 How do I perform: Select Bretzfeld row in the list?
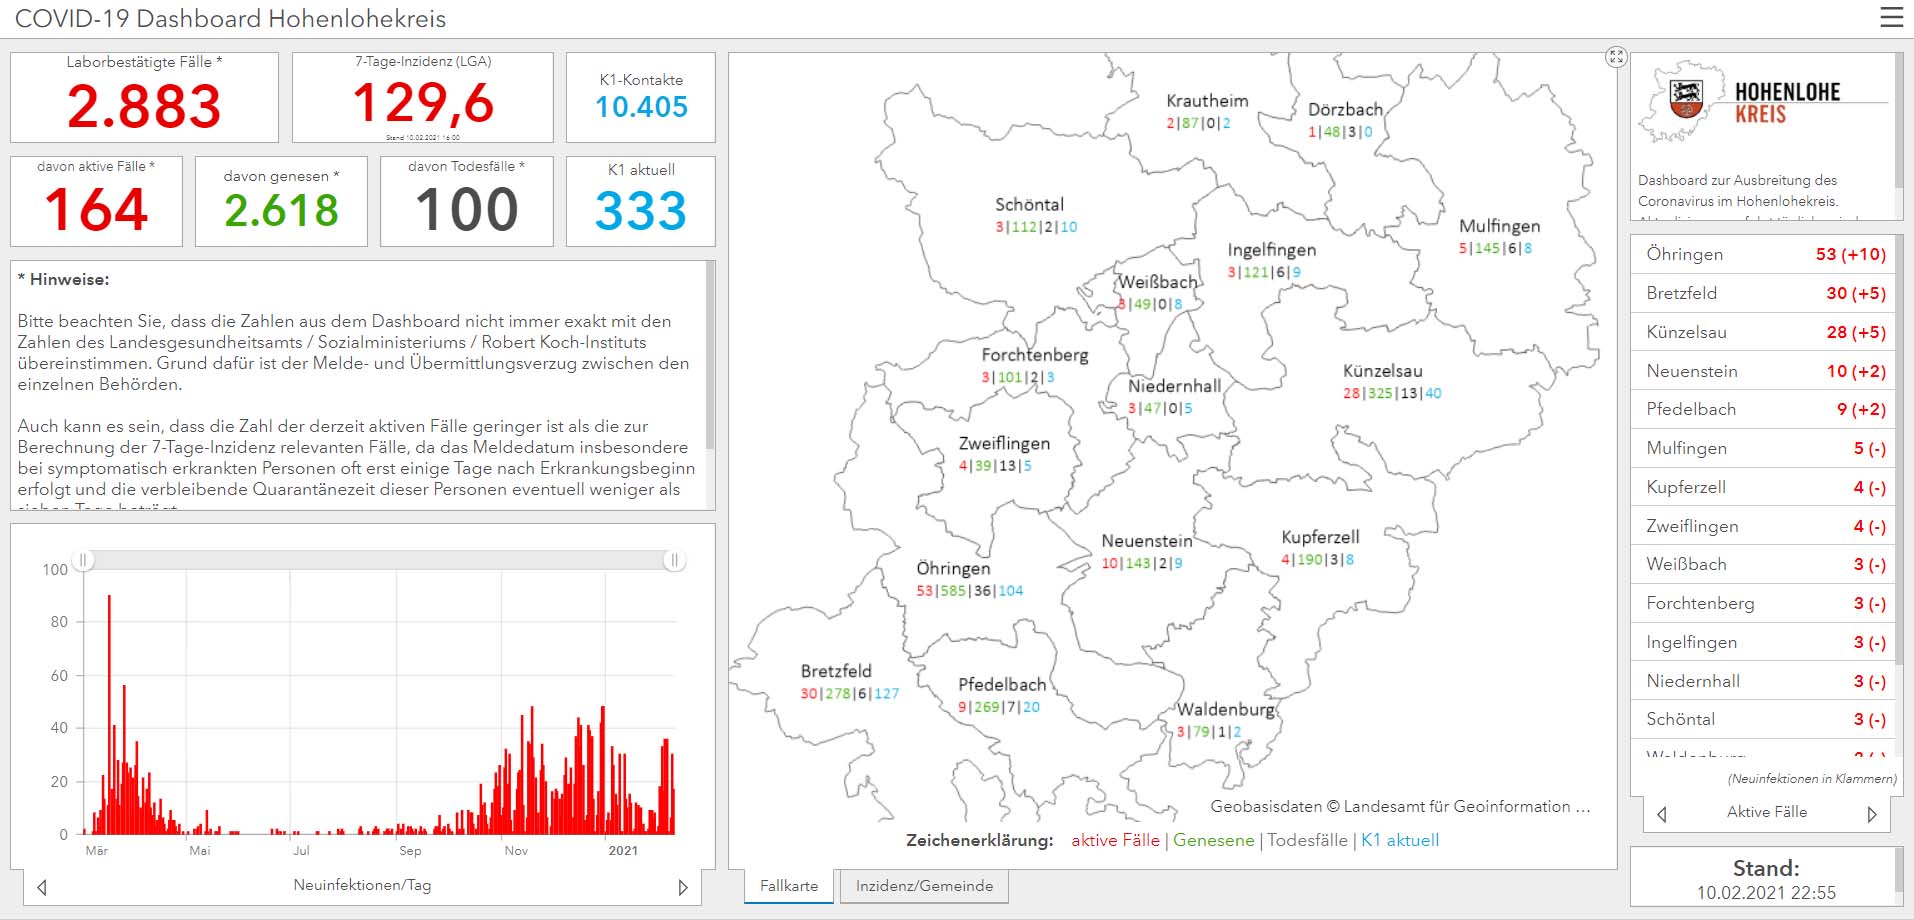point(1765,293)
